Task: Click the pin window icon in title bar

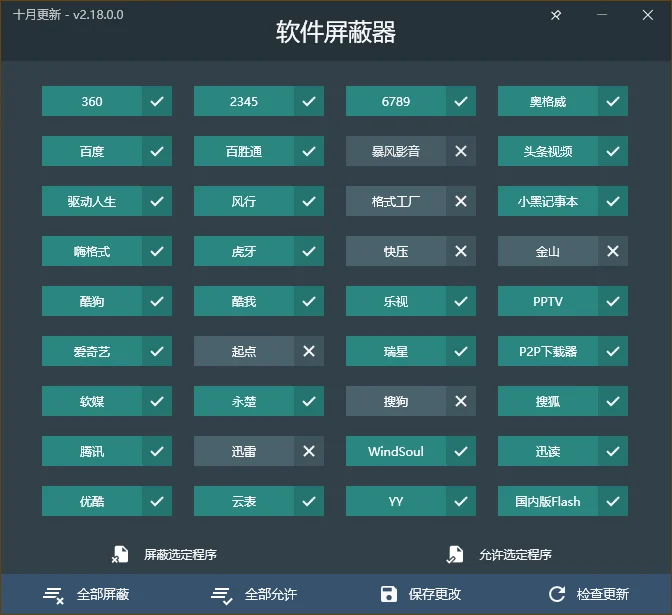Action: tap(556, 15)
